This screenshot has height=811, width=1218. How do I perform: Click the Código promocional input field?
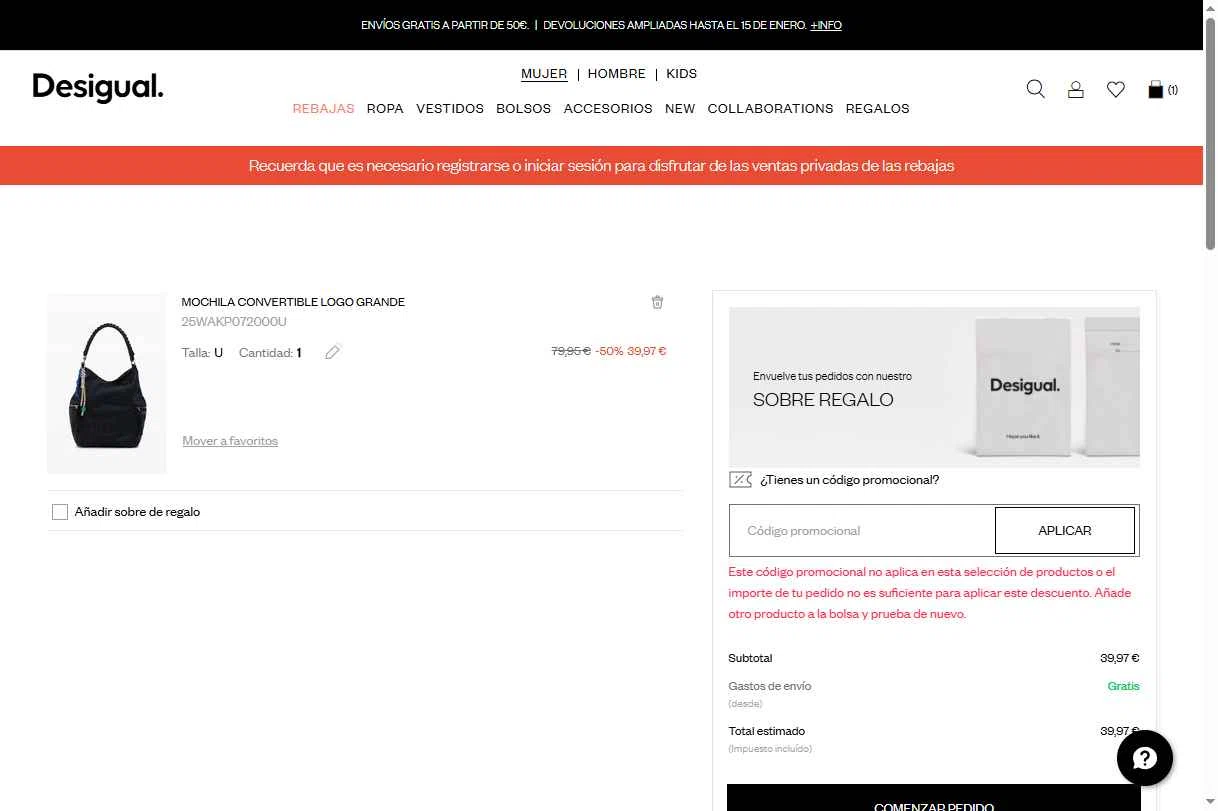click(x=862, y=531)
